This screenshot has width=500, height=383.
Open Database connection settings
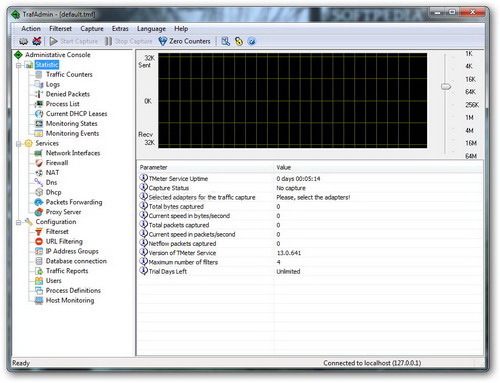pos(76,261)
